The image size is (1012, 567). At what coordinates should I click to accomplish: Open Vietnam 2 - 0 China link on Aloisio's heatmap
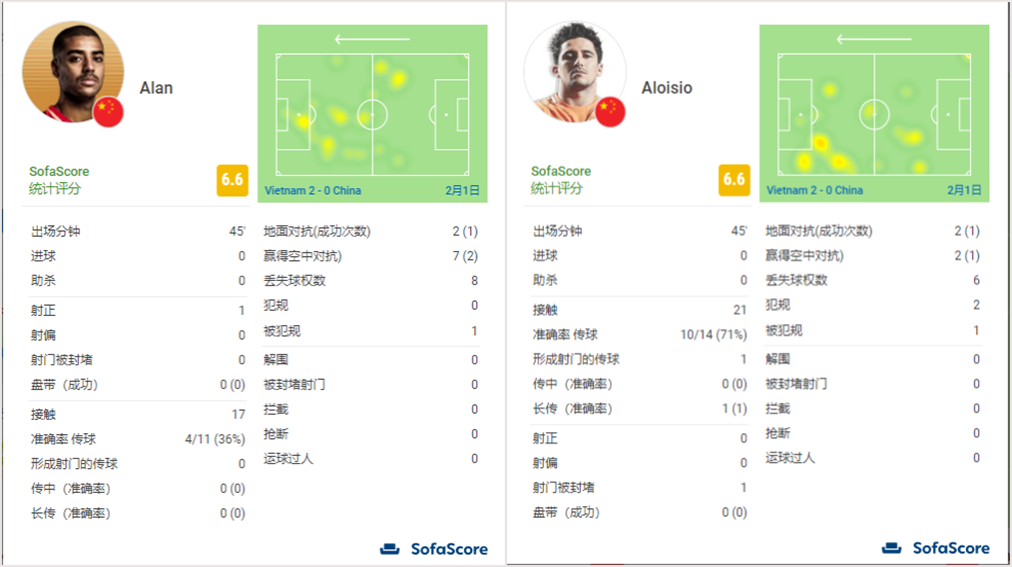815,190
